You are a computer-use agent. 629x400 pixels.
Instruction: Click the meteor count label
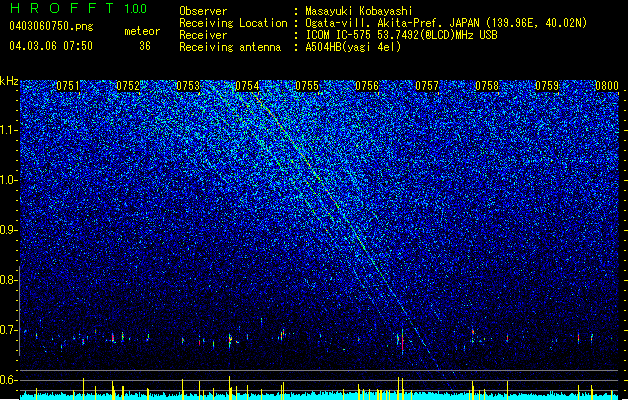(x=142, y=31)
